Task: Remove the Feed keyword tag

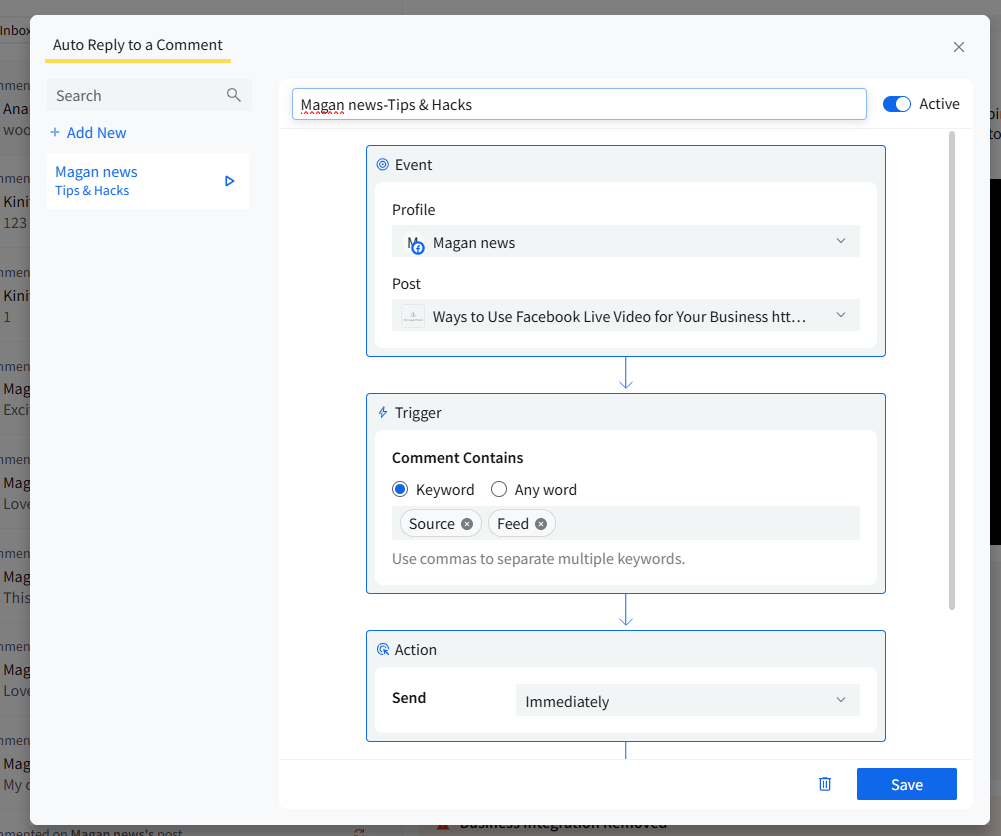Action: pos(541,524)
